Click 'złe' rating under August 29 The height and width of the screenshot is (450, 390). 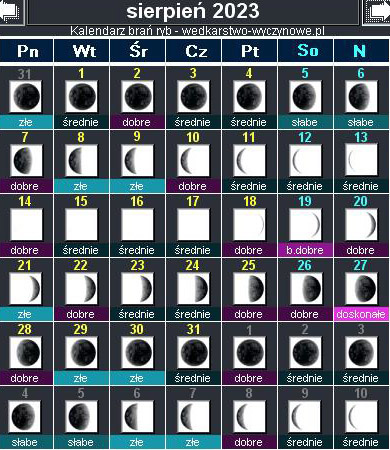tap(82, 378)
